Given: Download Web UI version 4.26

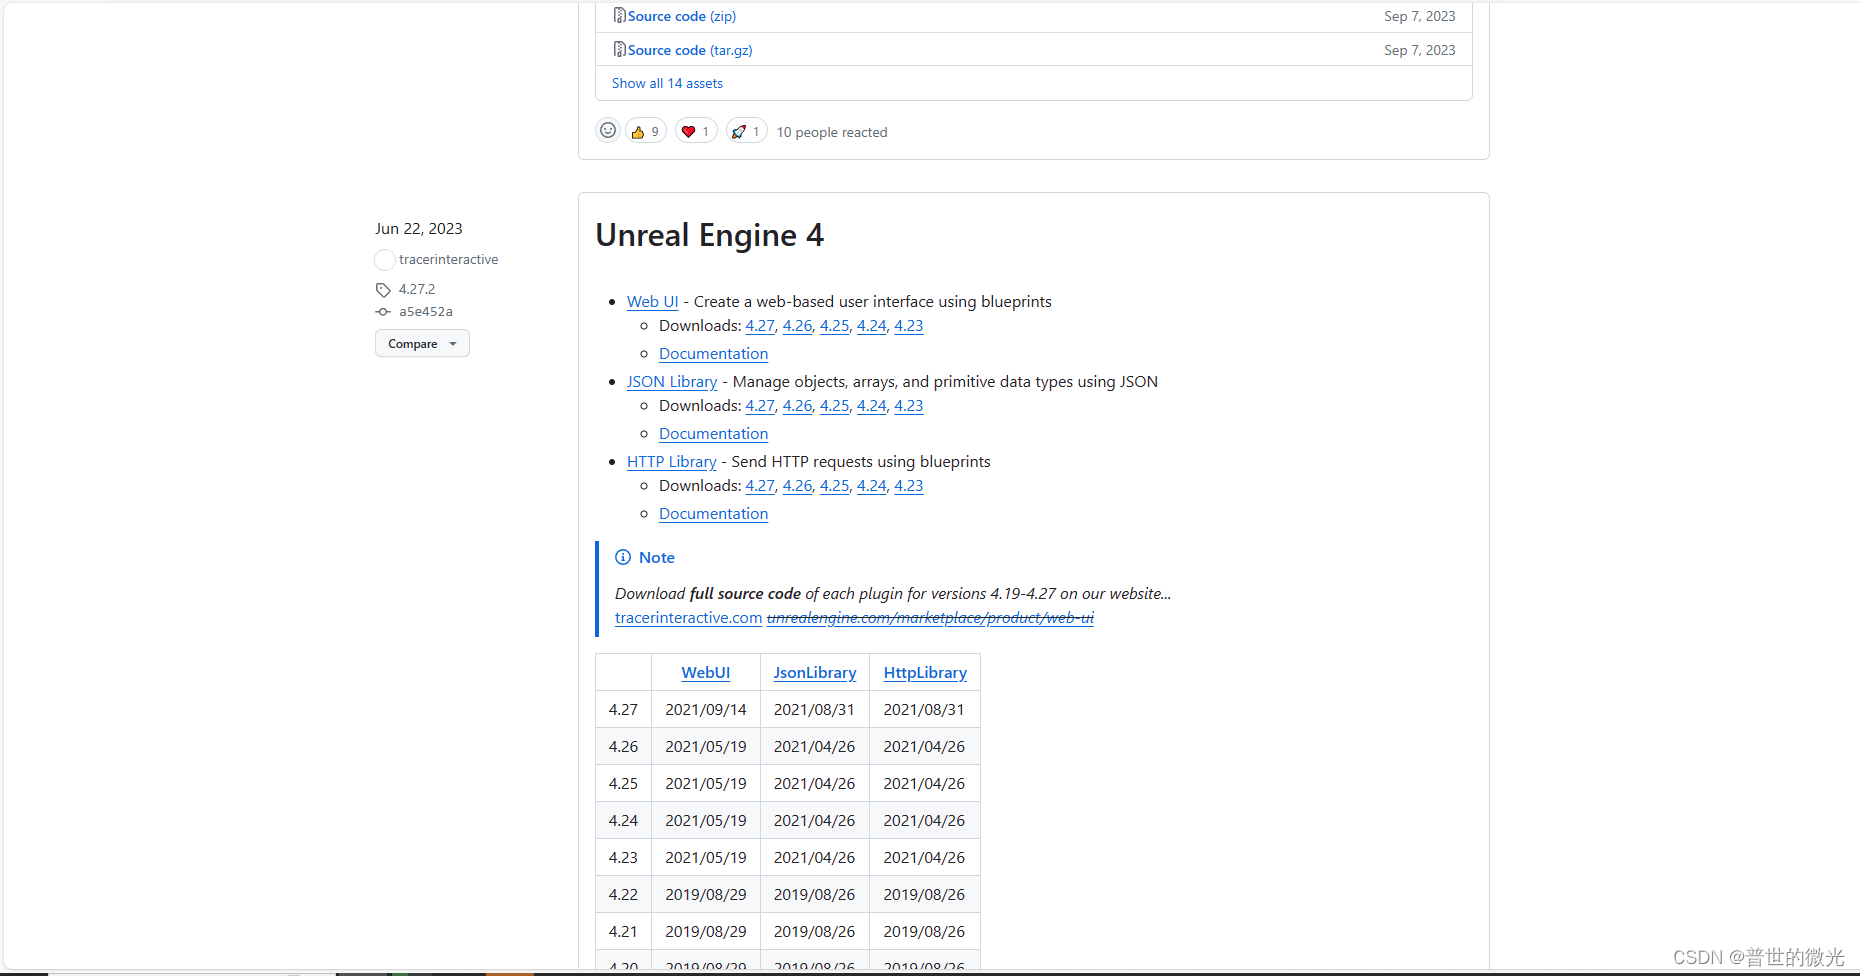Looking at the screenshot, I should (797, 325).
